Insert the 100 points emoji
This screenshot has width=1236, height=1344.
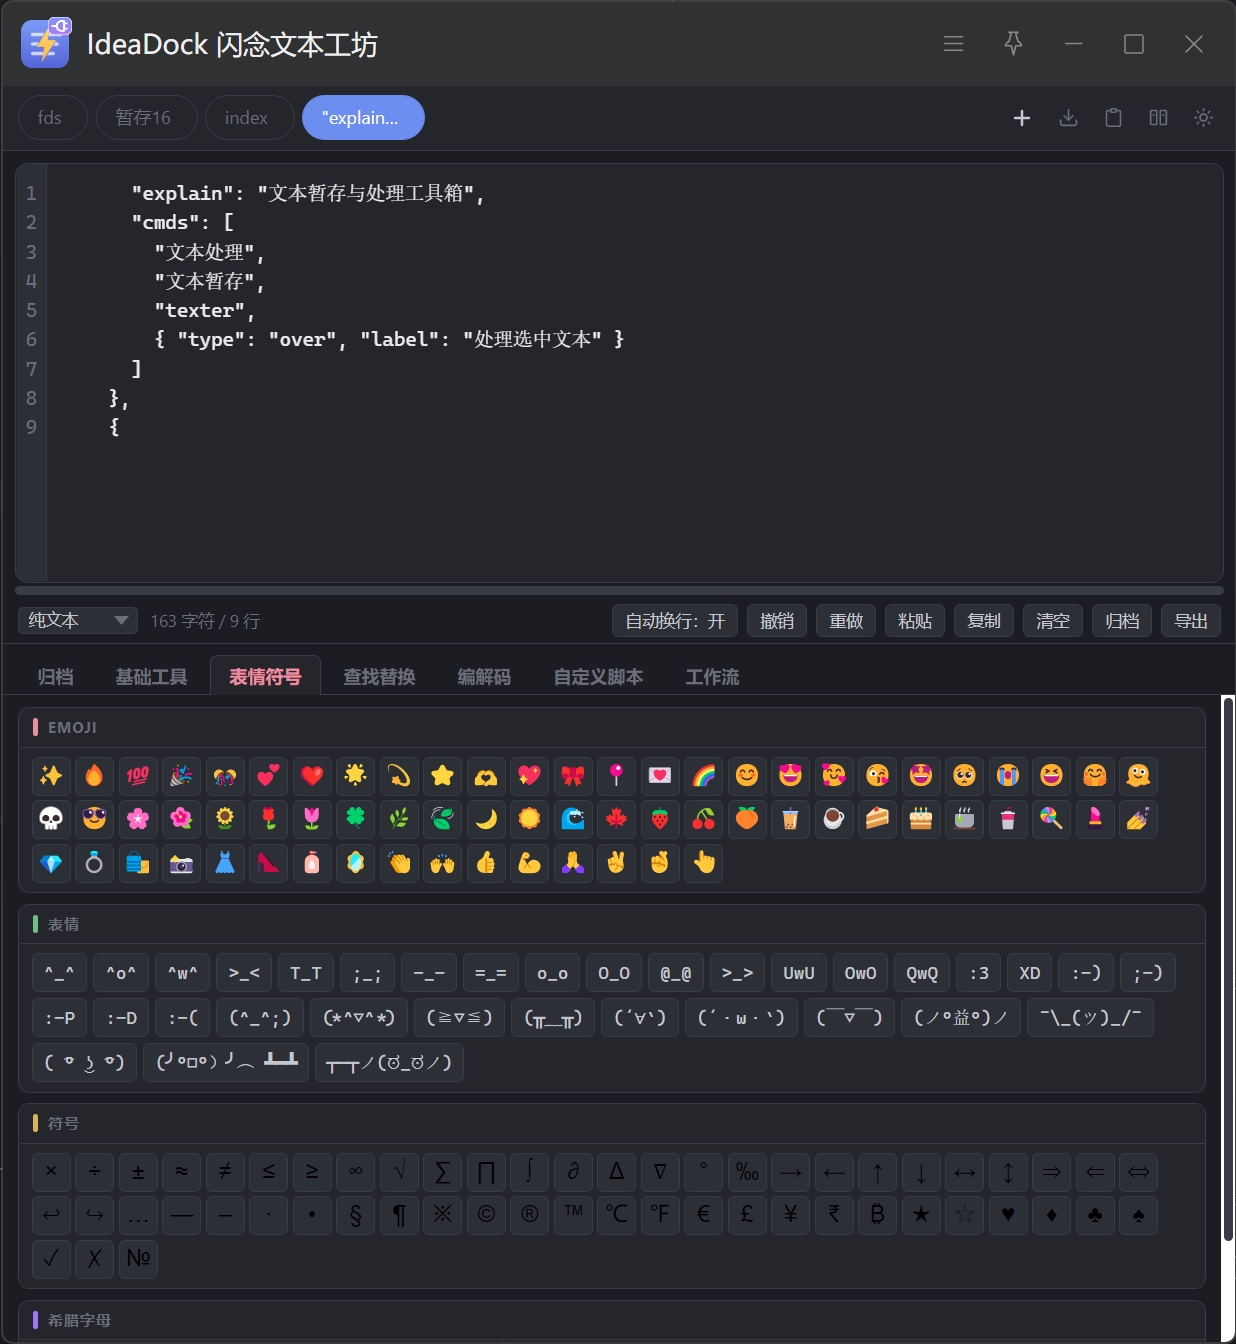coord(138,775)
